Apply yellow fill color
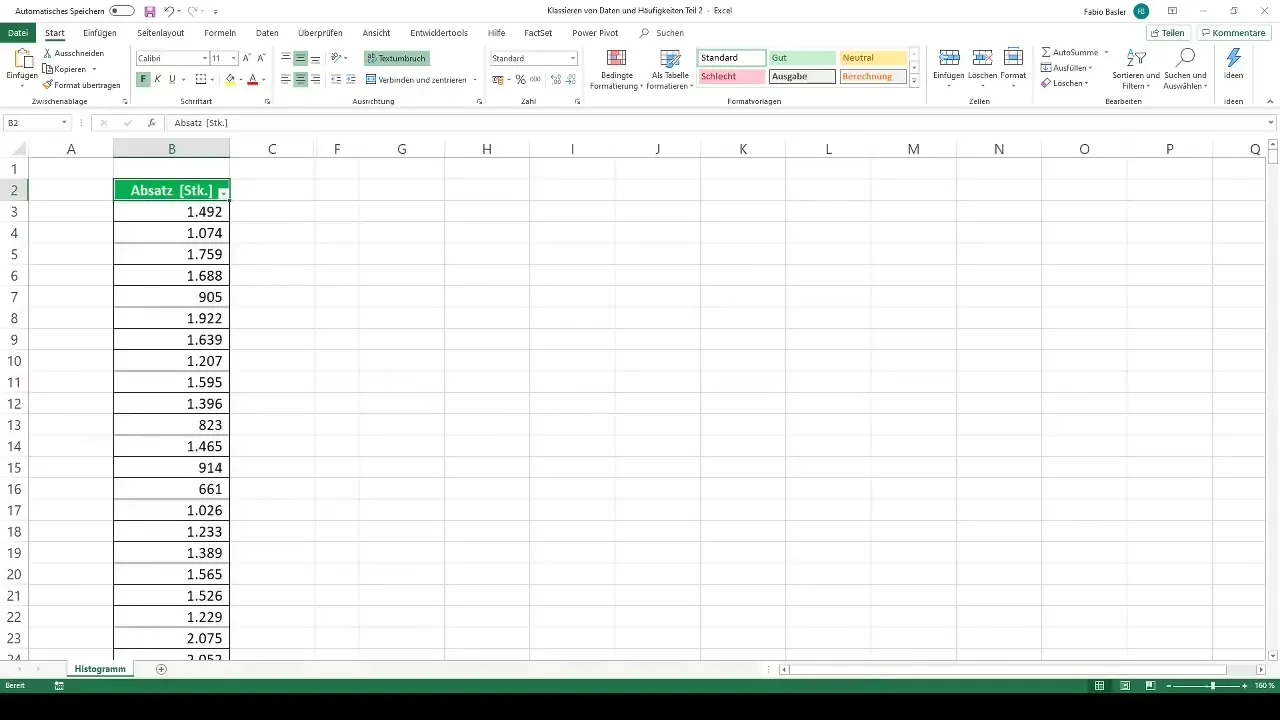This screenshot has height=720, width=1280. (x=230, y=79)
